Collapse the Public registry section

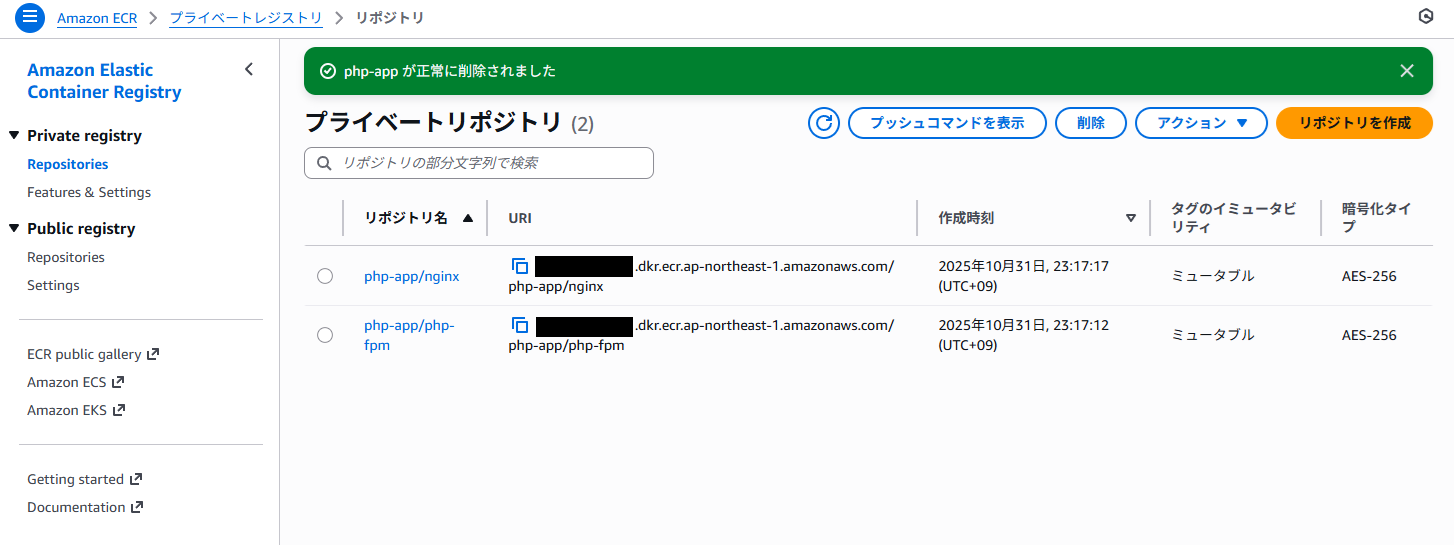(14, 229)
